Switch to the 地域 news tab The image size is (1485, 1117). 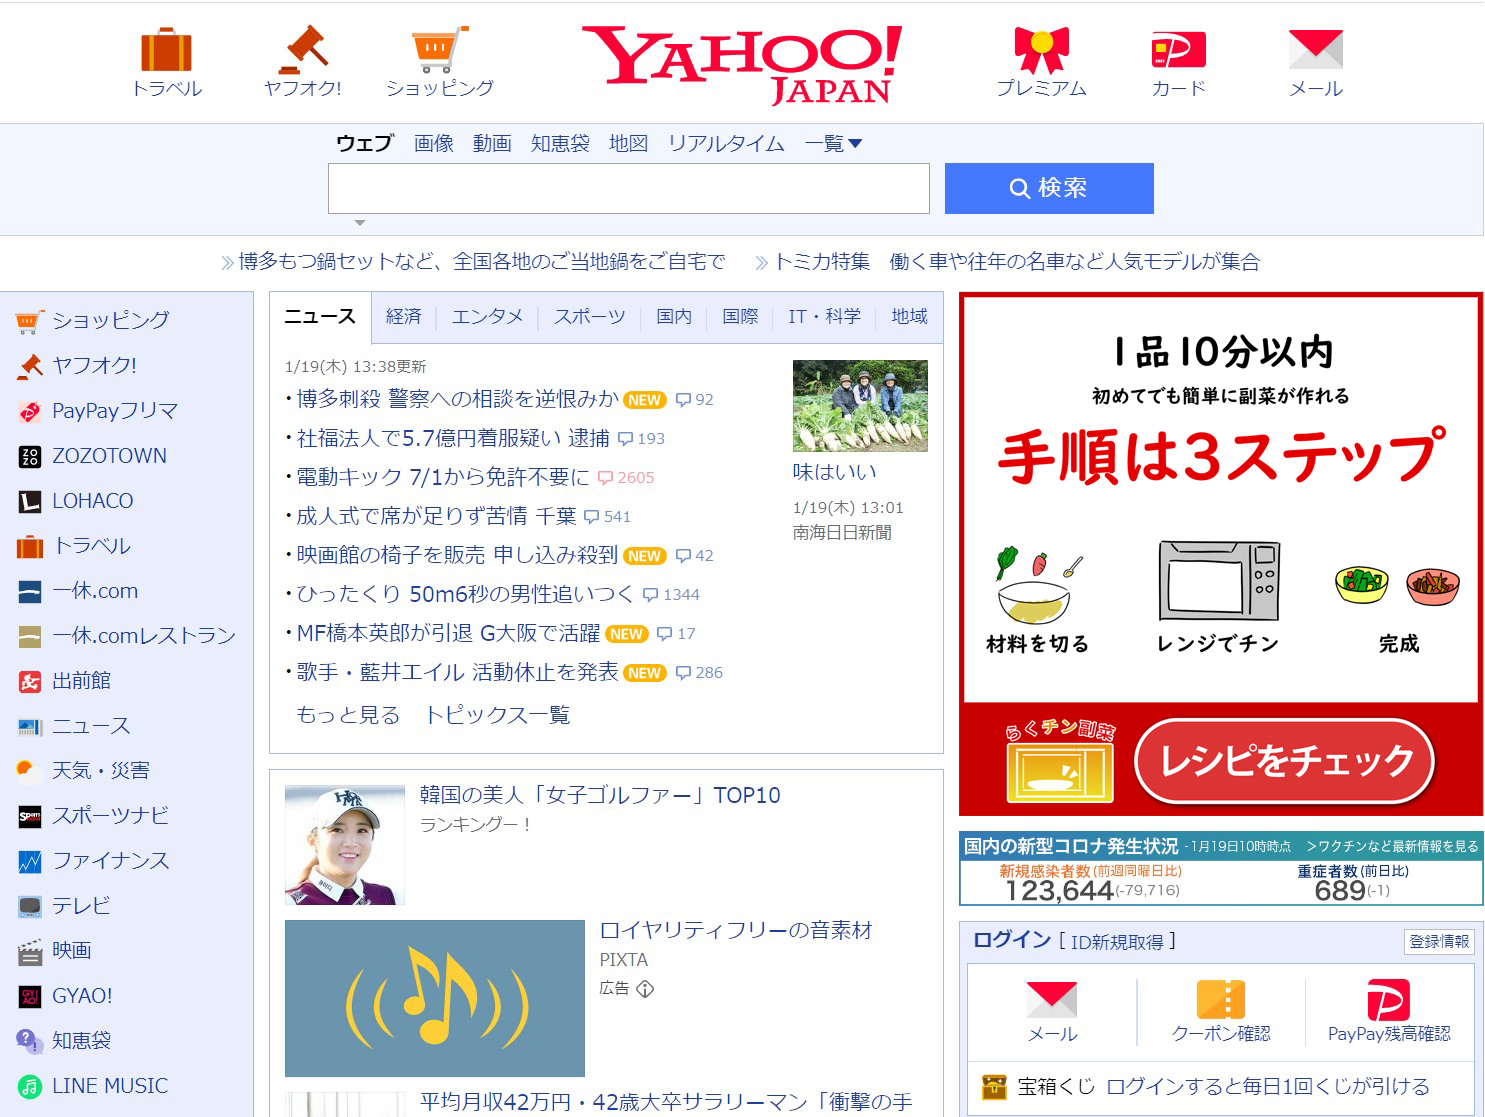click(x=909, y=316)
